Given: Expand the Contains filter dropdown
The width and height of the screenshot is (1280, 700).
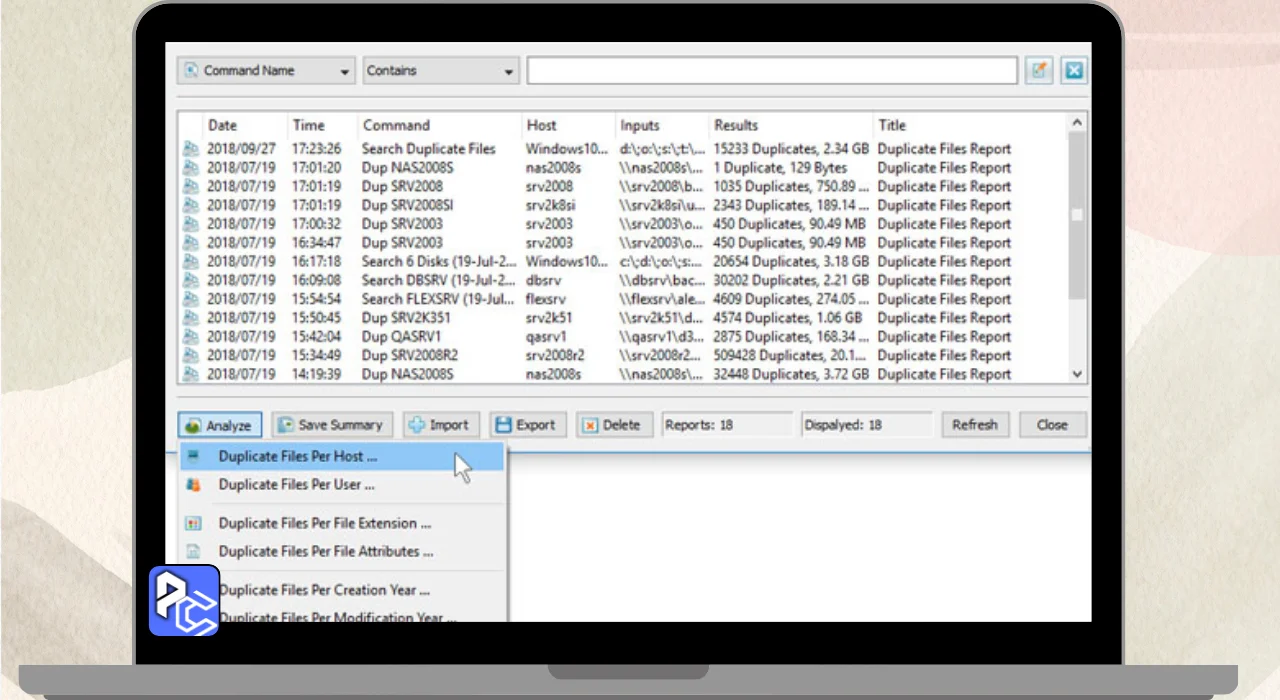Looking at the screenshot, I should [440, 71].
